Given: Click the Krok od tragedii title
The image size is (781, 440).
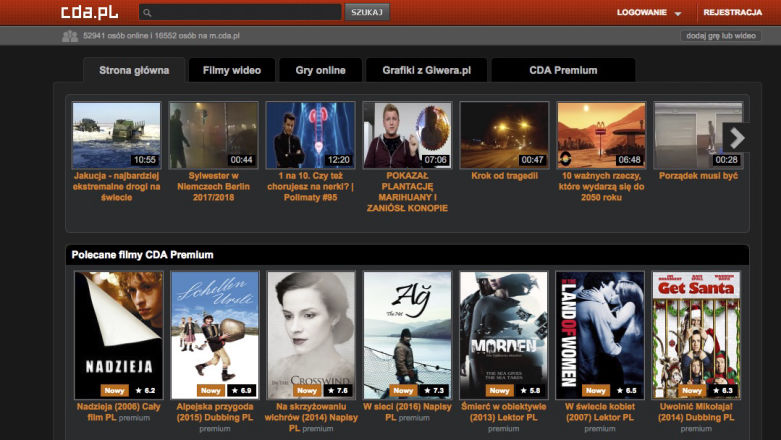Looking at the screenshot, I should point(505,176).
